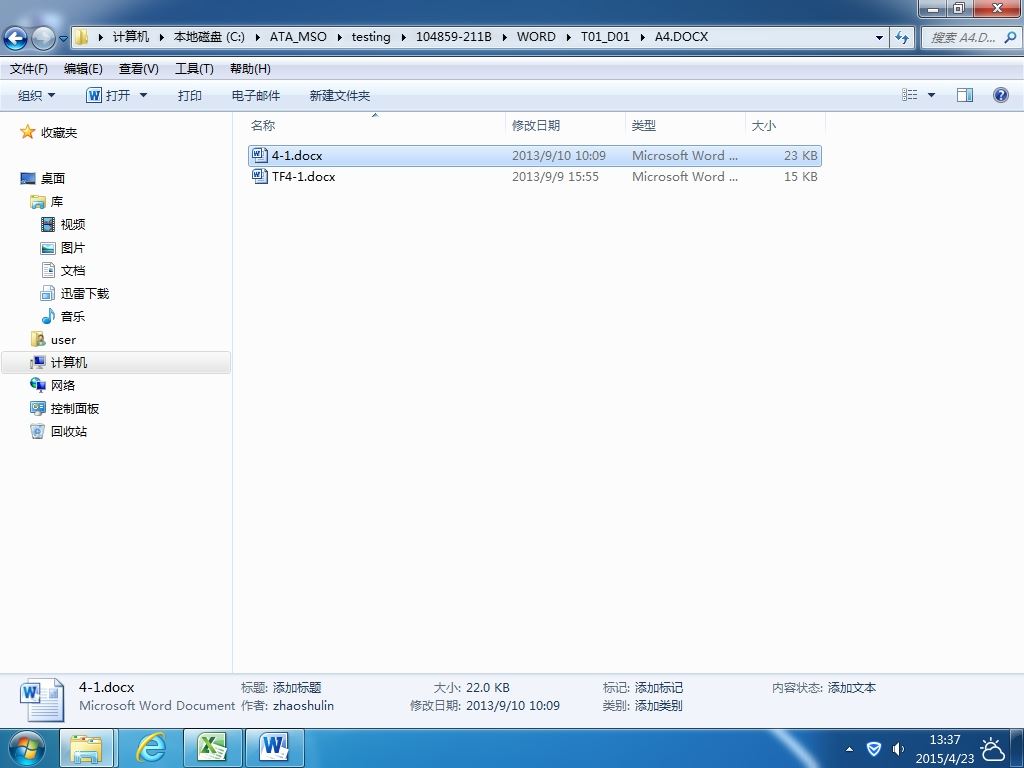This screenshot has height=768, width=1024.
Task: Click the 新建文件夹 button
Action: [340, 95]
